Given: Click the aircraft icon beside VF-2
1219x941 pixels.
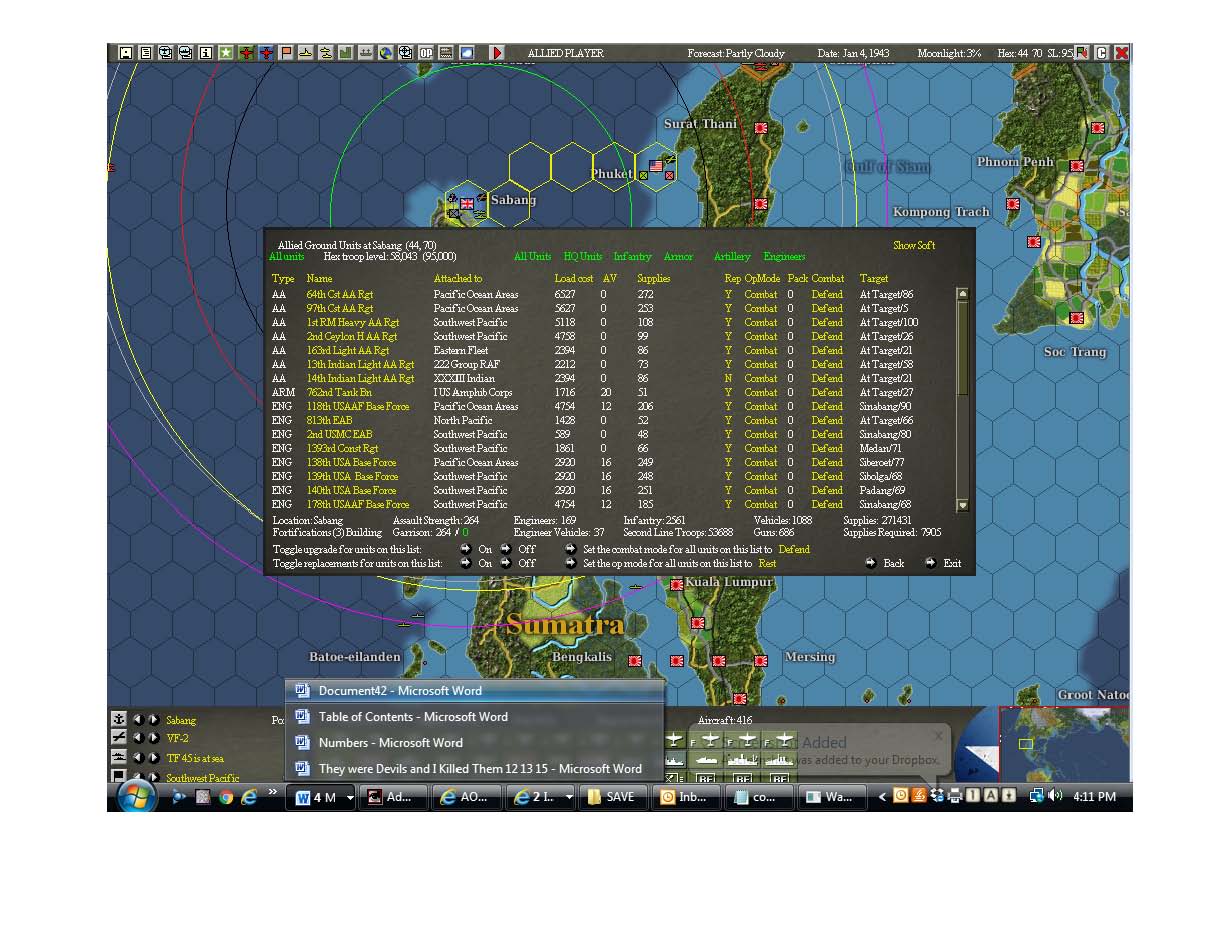Looking at the screenshot, I should pyautogui.click(x=119, y=738).
